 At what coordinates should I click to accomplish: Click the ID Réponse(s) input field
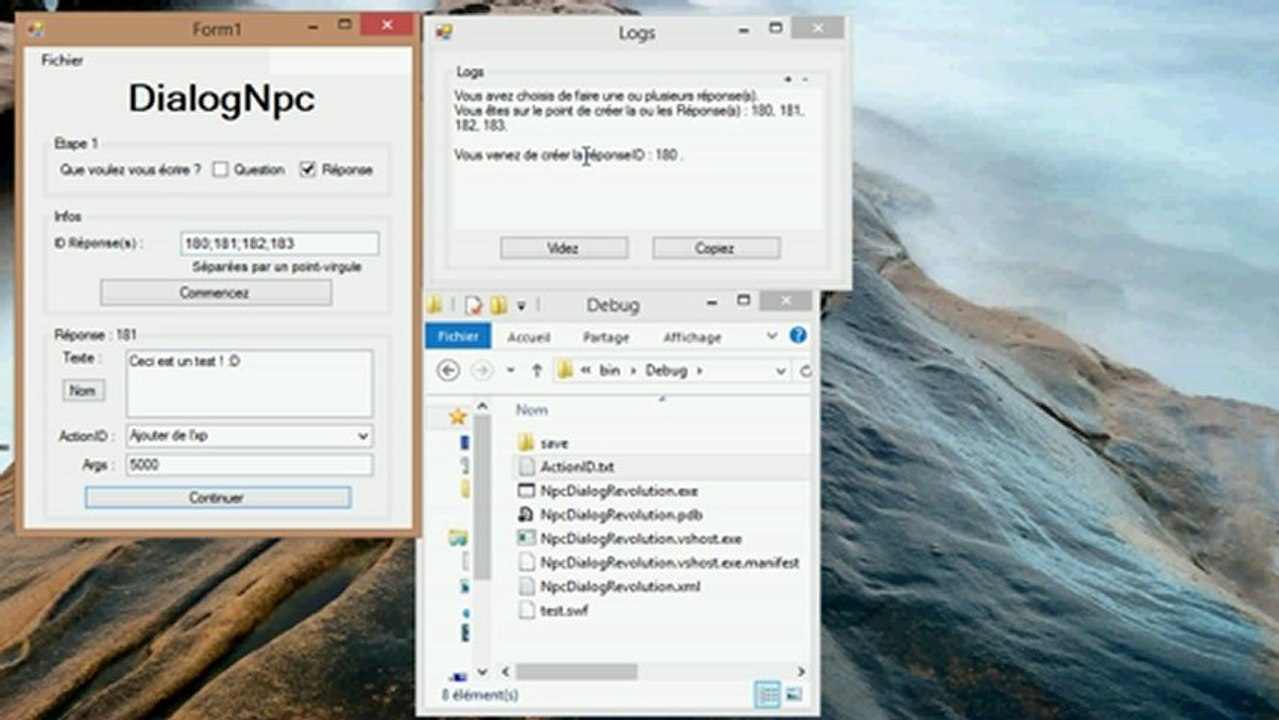(x=280, y=243)
